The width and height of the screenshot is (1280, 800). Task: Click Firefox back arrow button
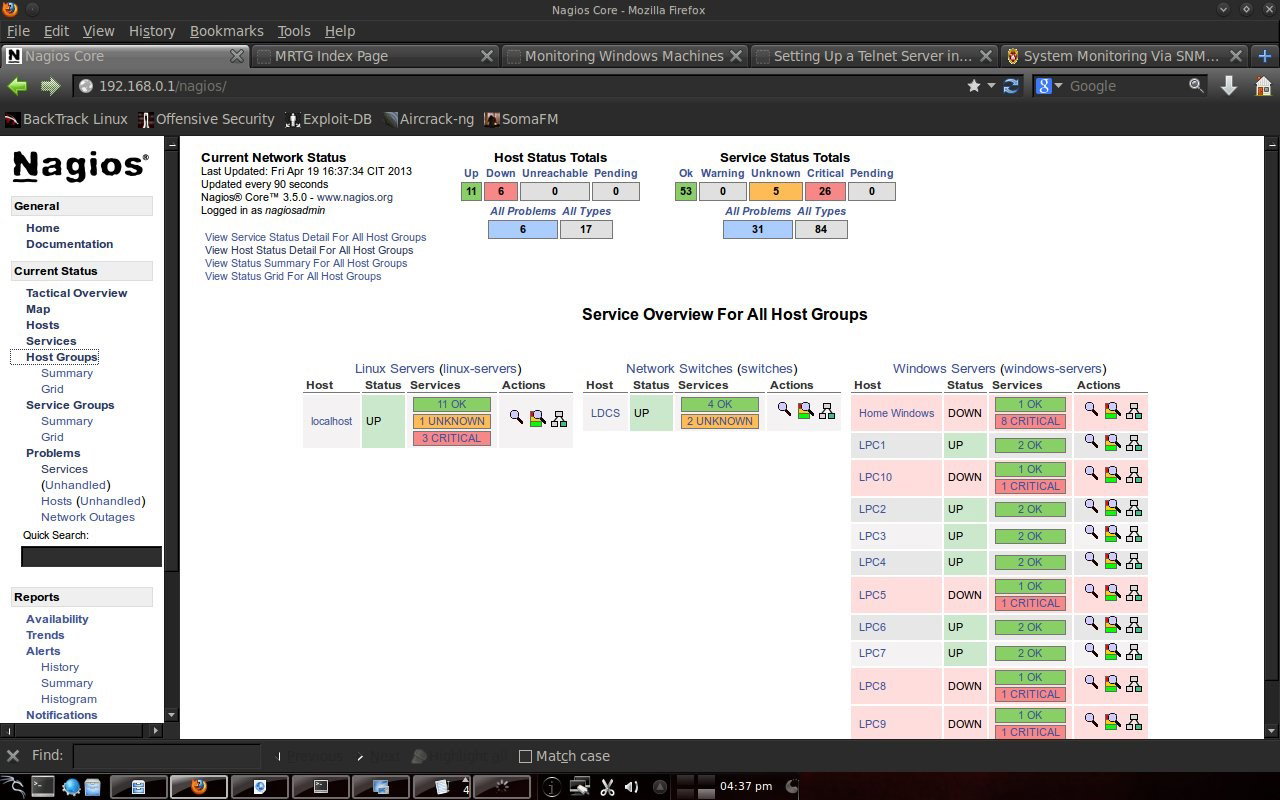tap(17, 86)
